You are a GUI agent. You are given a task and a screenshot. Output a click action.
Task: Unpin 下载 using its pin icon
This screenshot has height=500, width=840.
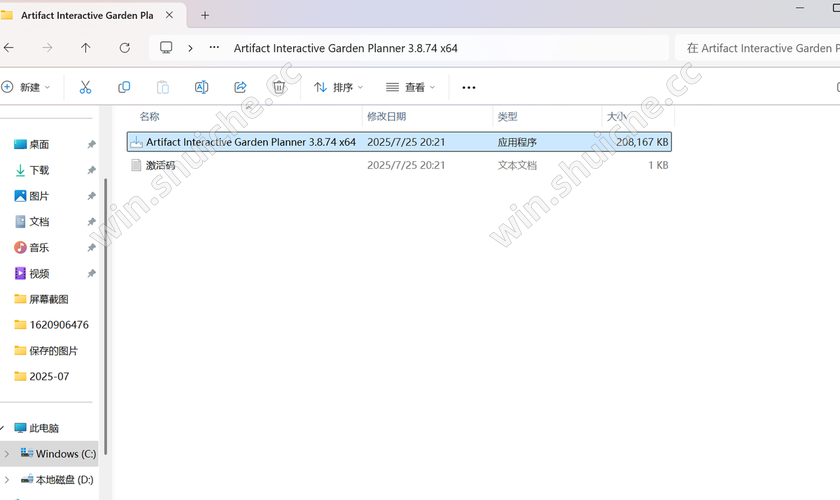(x=92, y=170)
